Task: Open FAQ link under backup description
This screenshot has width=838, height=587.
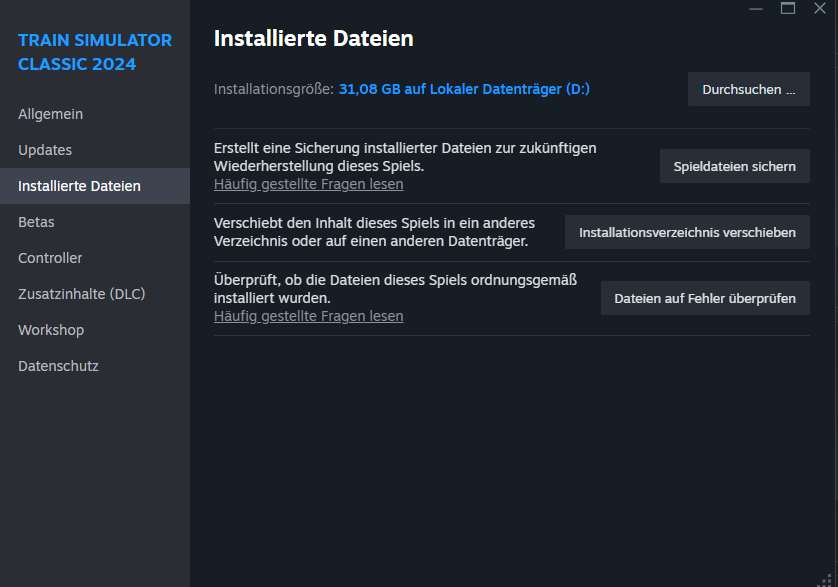Action: click(308, 184)
